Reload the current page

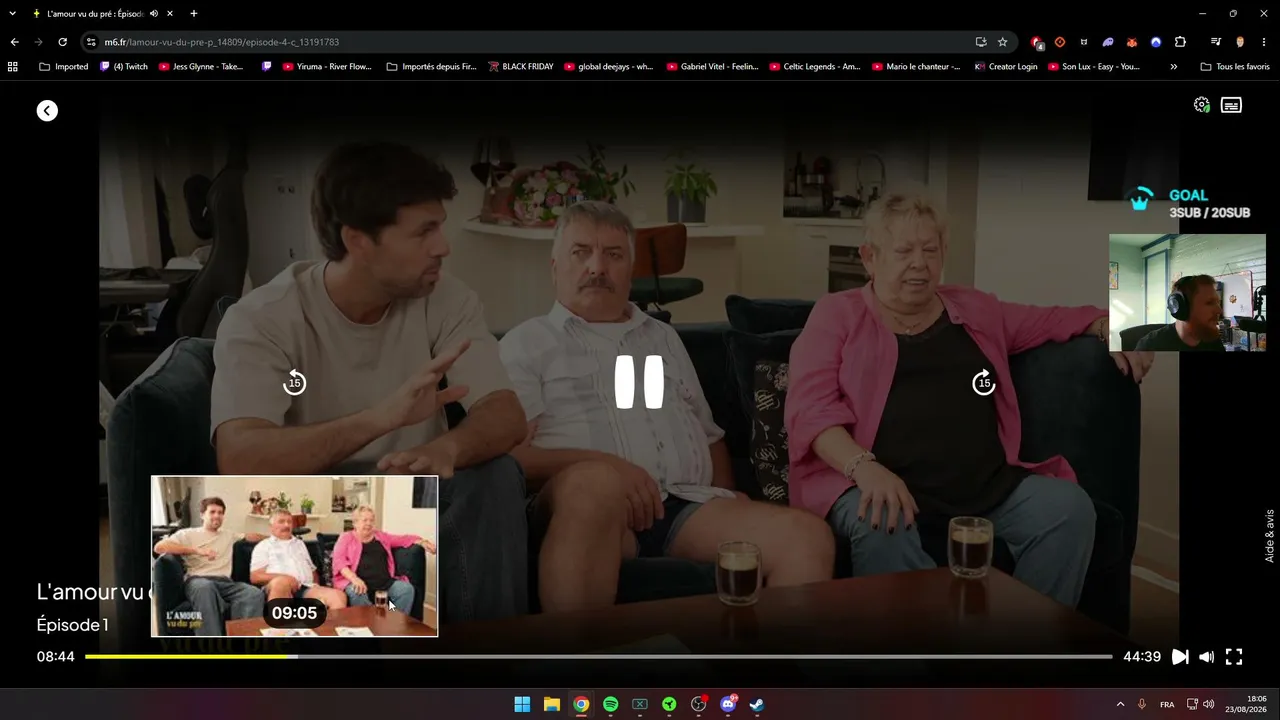[x=62, y=42]
